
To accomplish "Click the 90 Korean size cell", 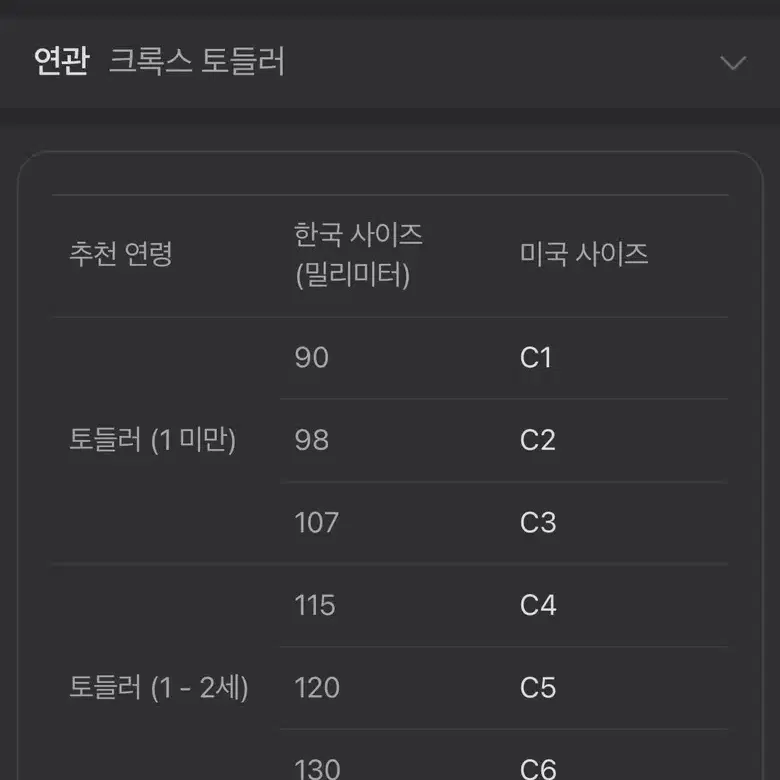I will [x=311, y=357].
